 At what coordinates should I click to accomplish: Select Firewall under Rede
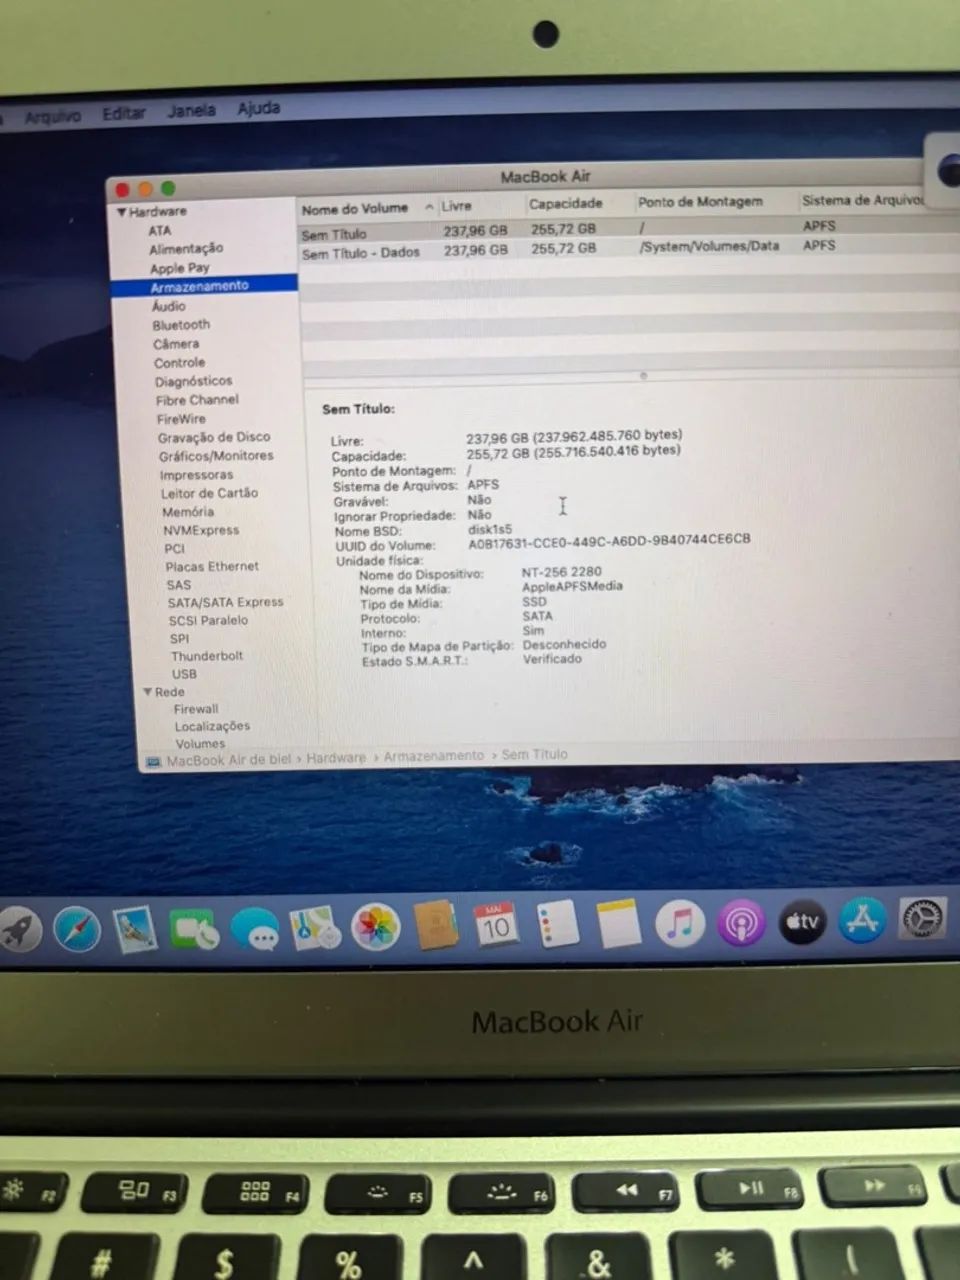point(196,709)
